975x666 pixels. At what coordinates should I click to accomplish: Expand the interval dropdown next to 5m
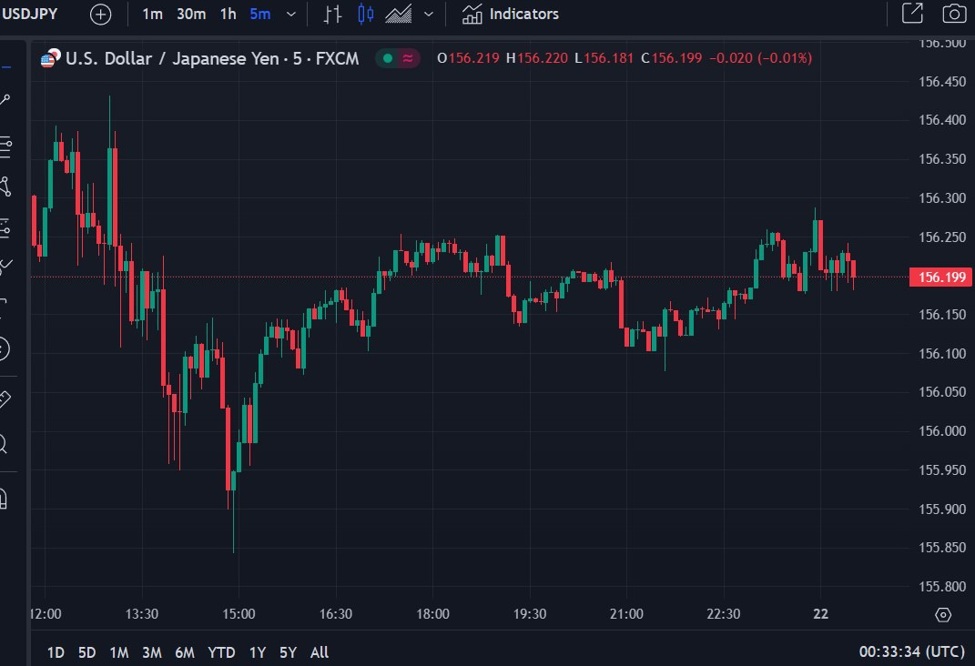[290, 14]
